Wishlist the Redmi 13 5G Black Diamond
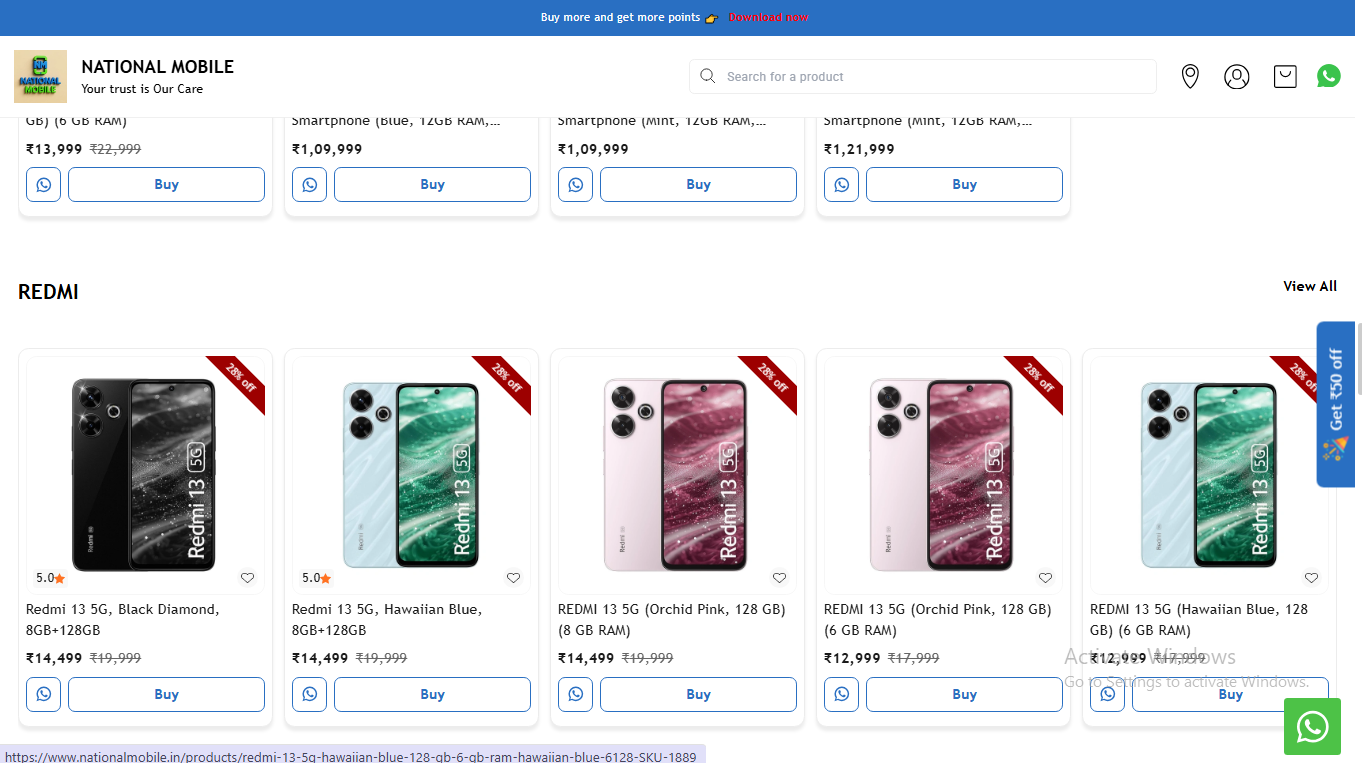Screen dimensions: 1362x763 [248, 578]
